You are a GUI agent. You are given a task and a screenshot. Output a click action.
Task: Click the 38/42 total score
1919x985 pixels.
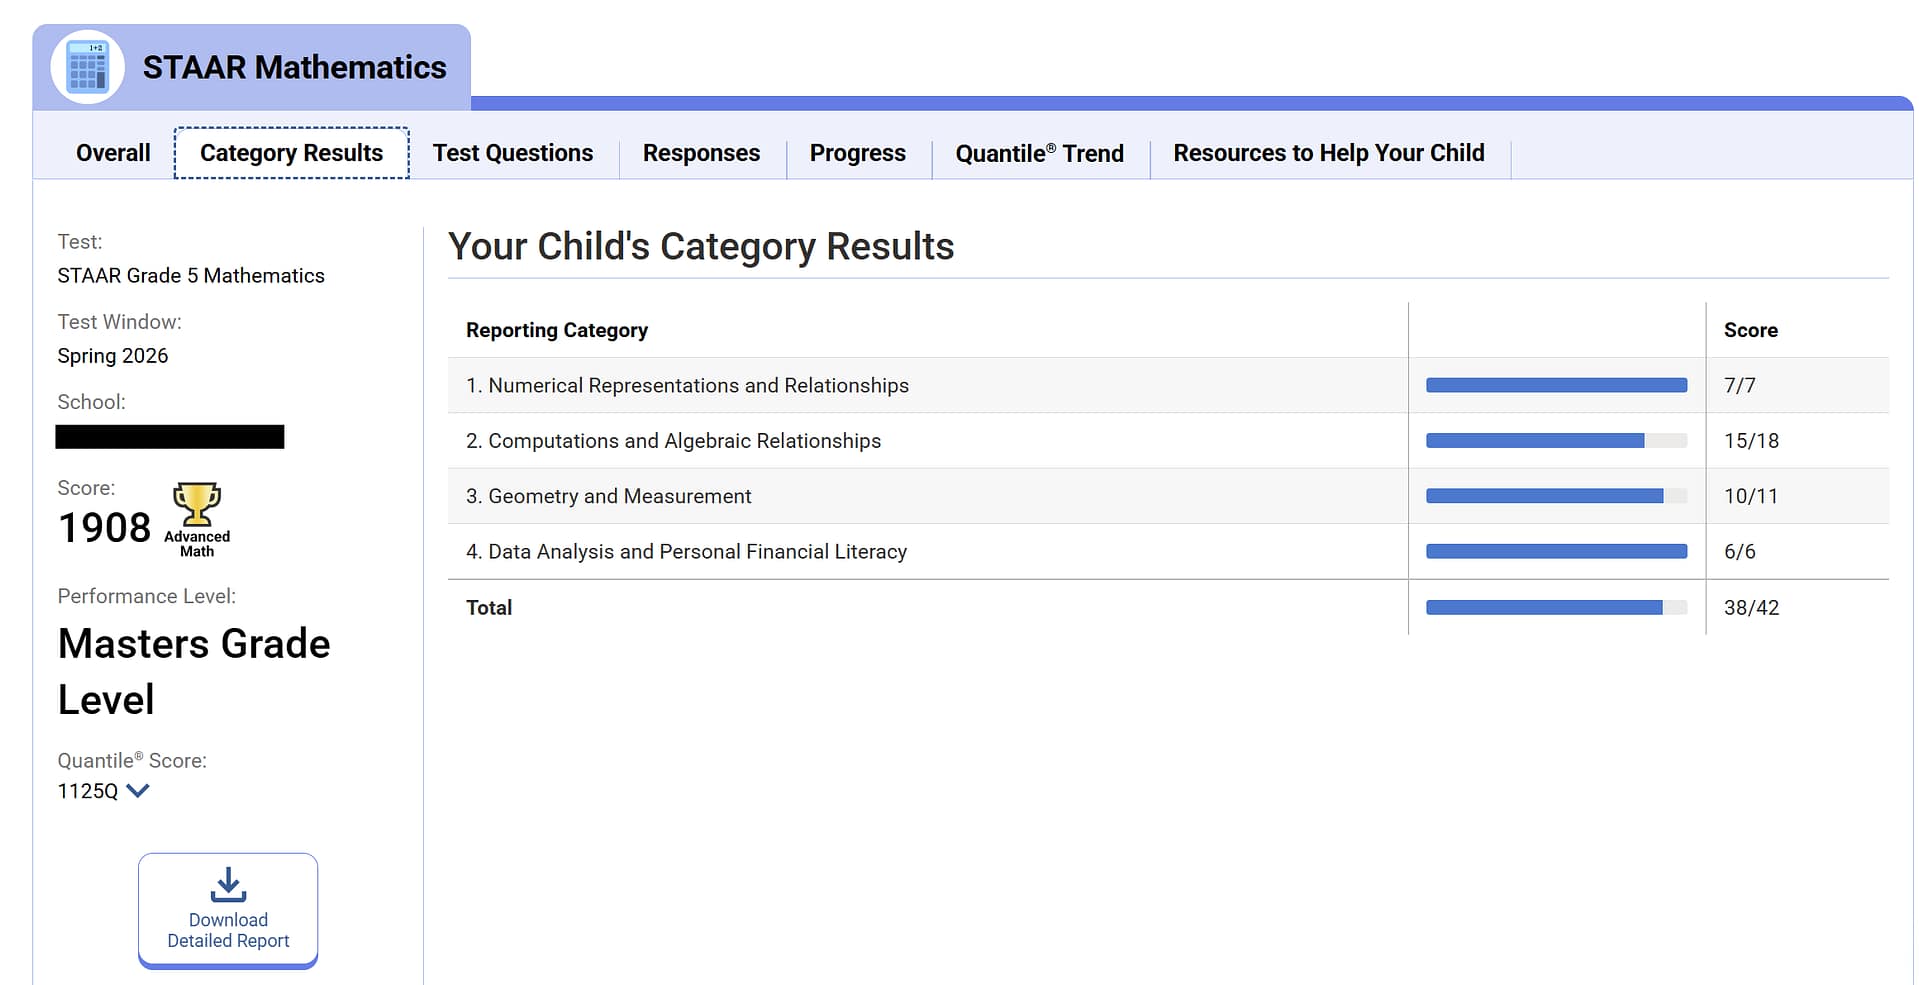pos(1751,607)
